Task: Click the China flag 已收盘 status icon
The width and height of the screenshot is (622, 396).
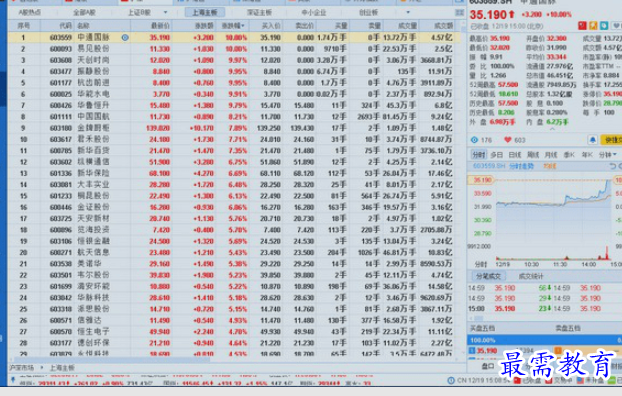Action: (x=516, y=381)
